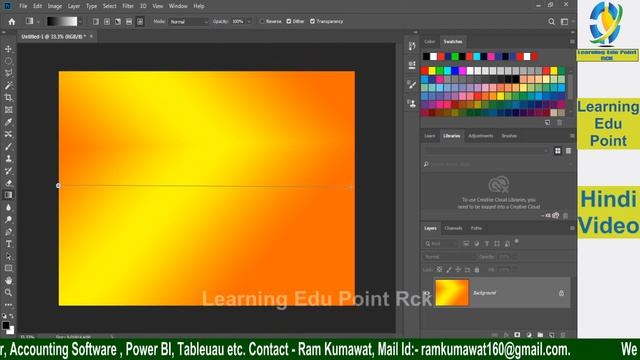Image resolution: width=640 pixels, height=360 pixels.
Task: Open the layer blend mode dropdown
Action: [449, 257]
